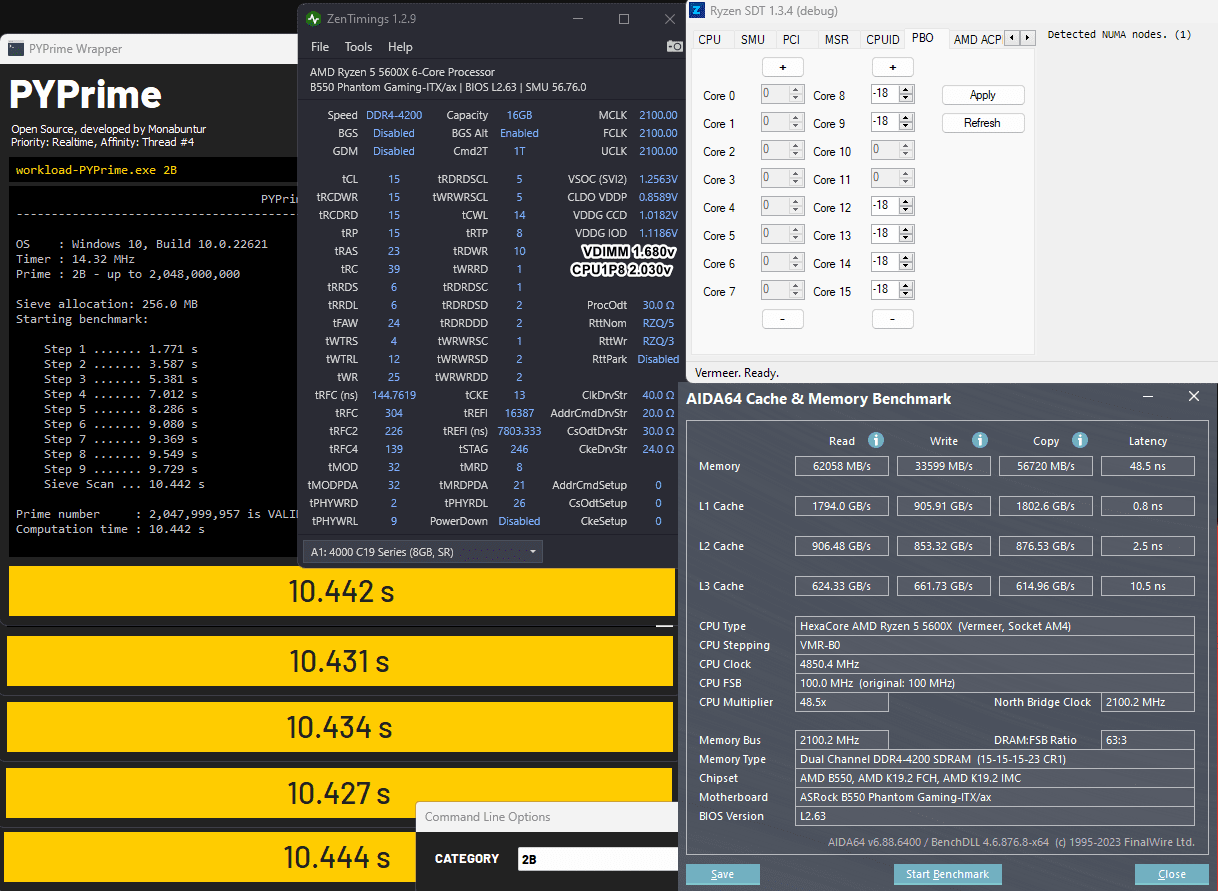
Task: Click the Motherboard value ASRock B550 Phantom Gaming-ITX/ax
Action: point(995,797)
